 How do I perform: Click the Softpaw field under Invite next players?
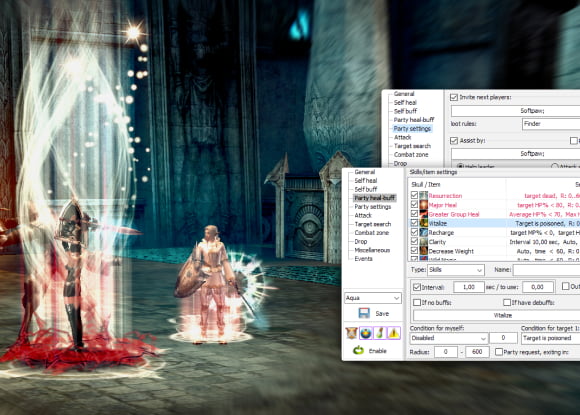[515, 111]
